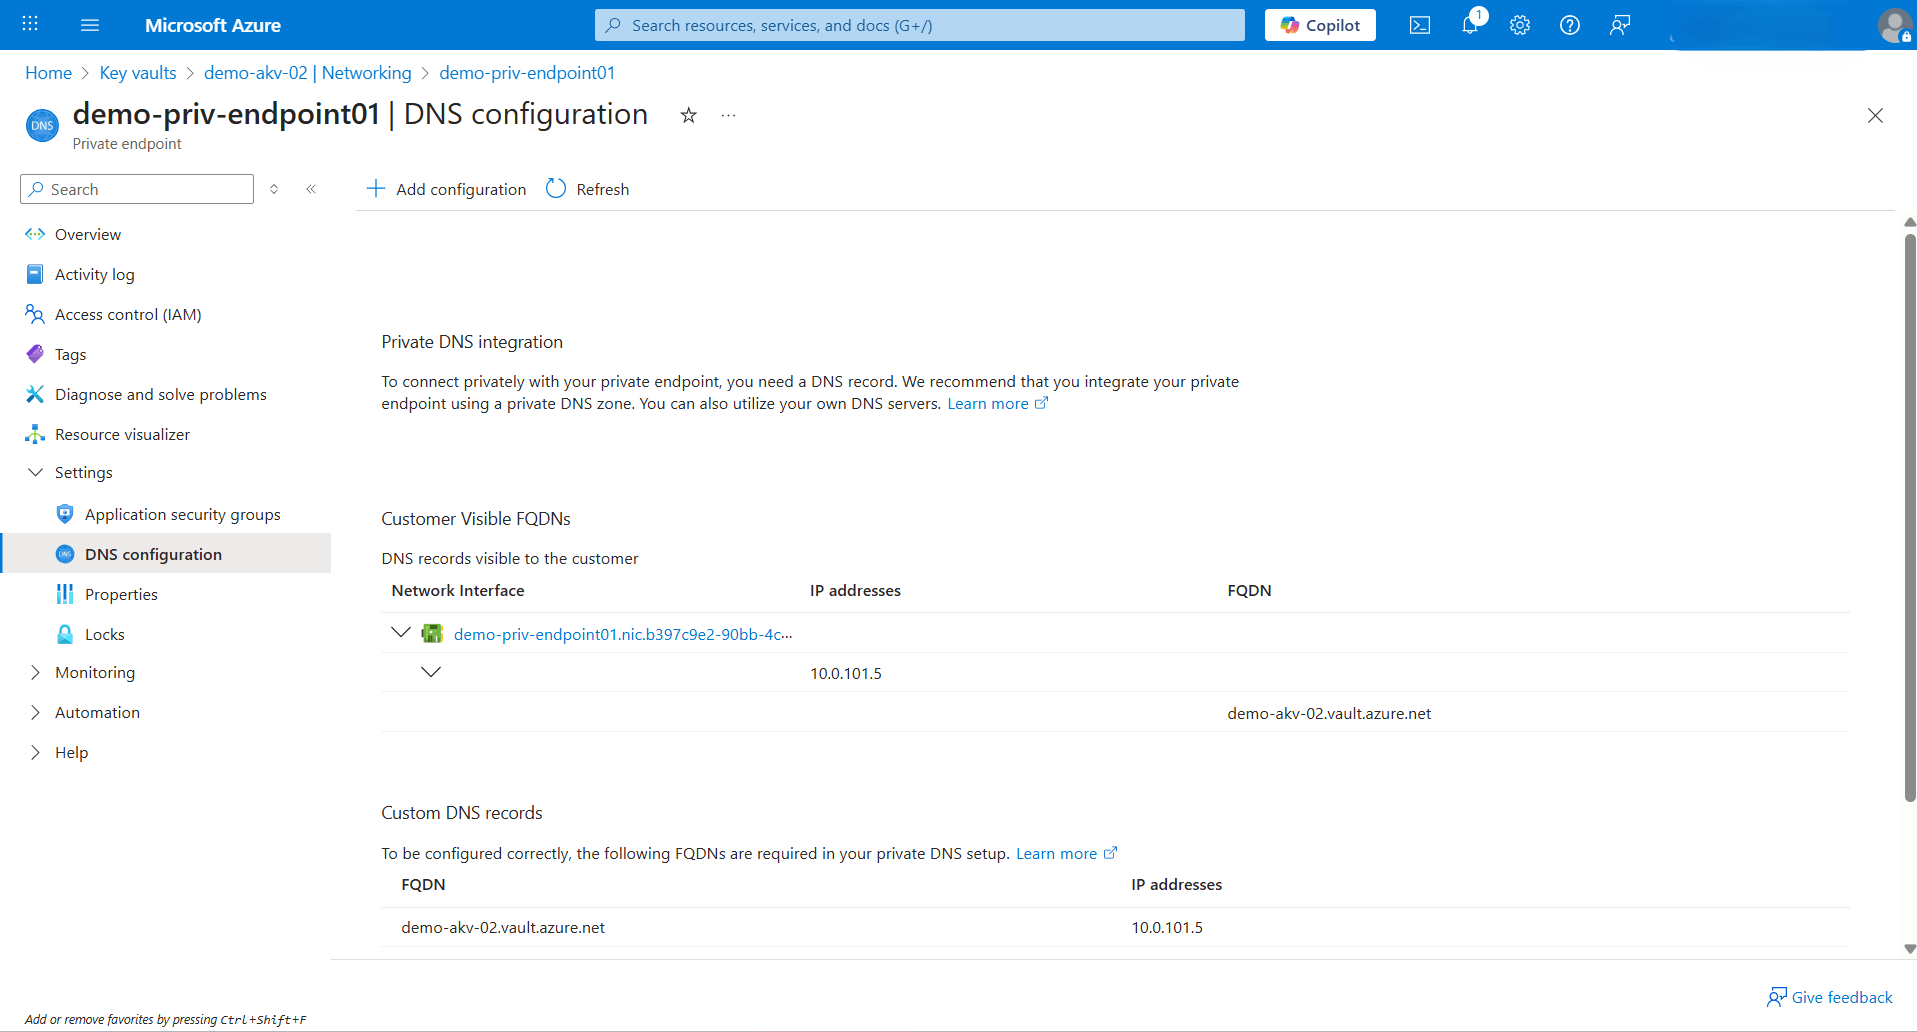Open the more actions ellipsis
The height and width of the screenshot is (1032, 1917).
pyautogui.click(x=727, y=116)
